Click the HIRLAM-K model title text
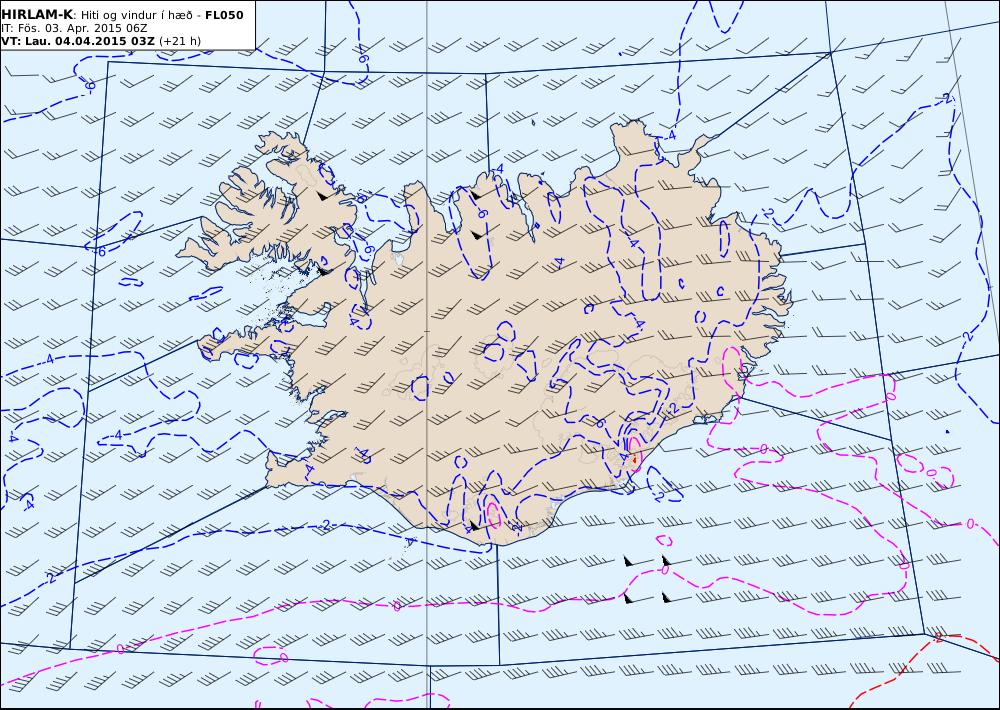This screenshot has width=1000, height=710. [x=37, y=15]
